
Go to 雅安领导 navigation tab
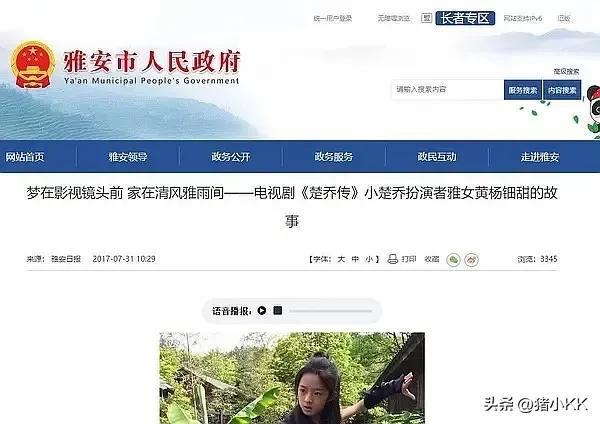[128, 157]
